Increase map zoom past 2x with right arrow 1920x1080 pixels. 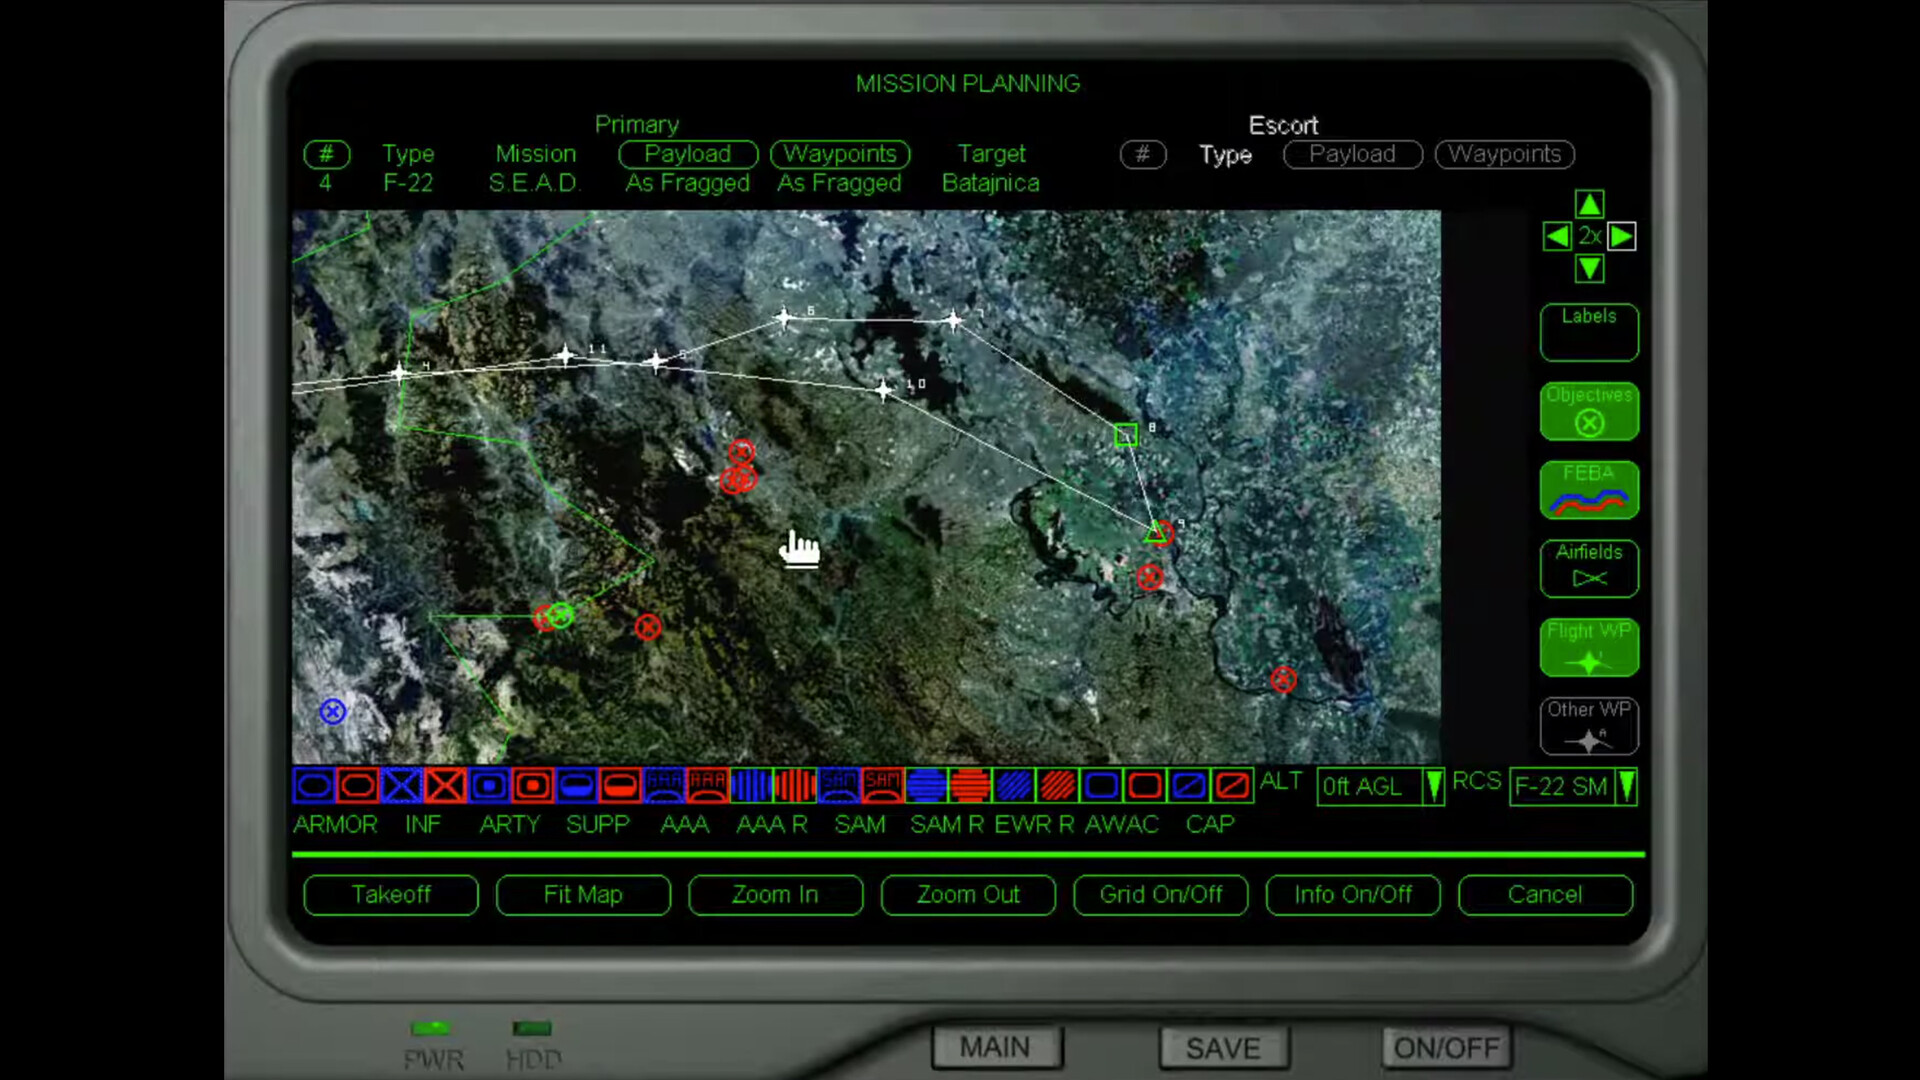pyautogui.click(x=1621, y=237)
